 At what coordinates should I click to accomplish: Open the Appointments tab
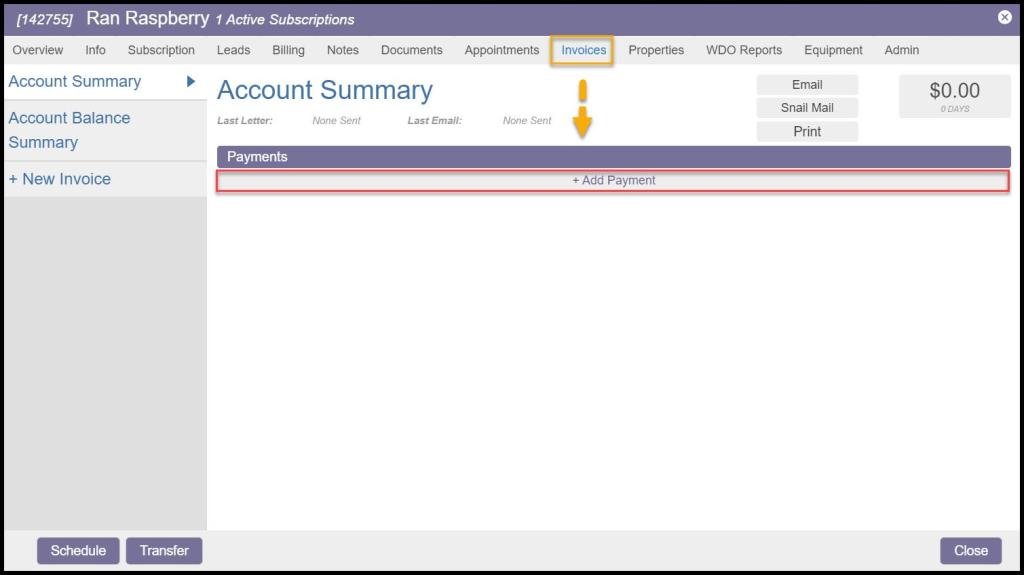[x=501, y=50]
